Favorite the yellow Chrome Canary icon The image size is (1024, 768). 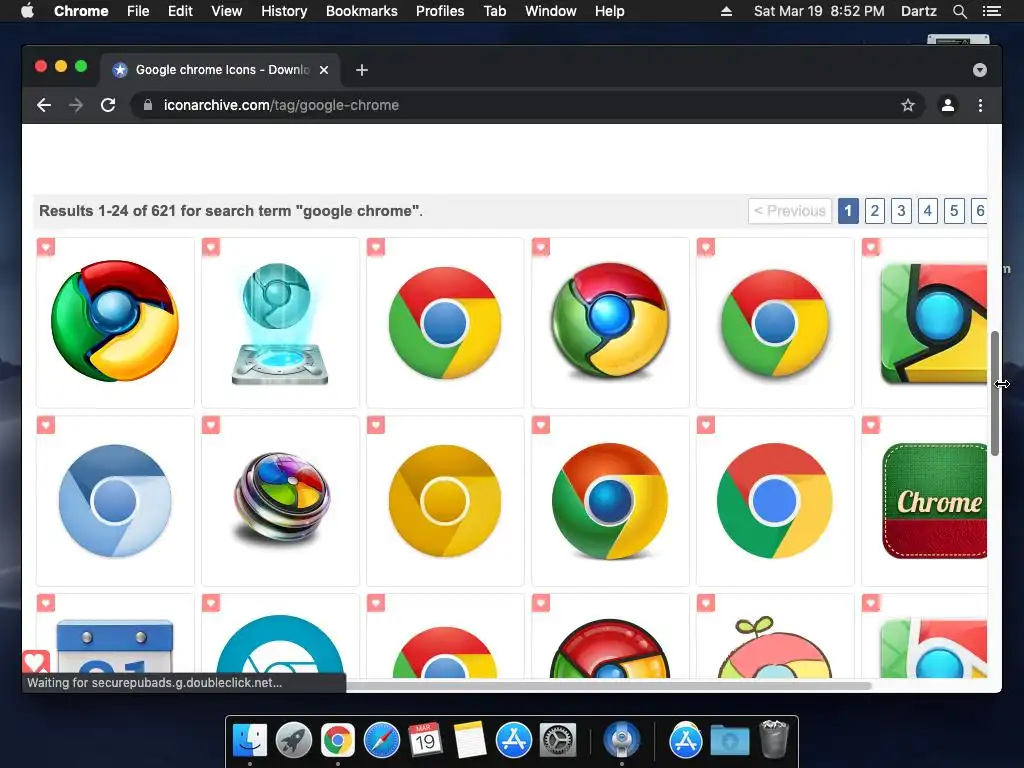pos(376,425)
